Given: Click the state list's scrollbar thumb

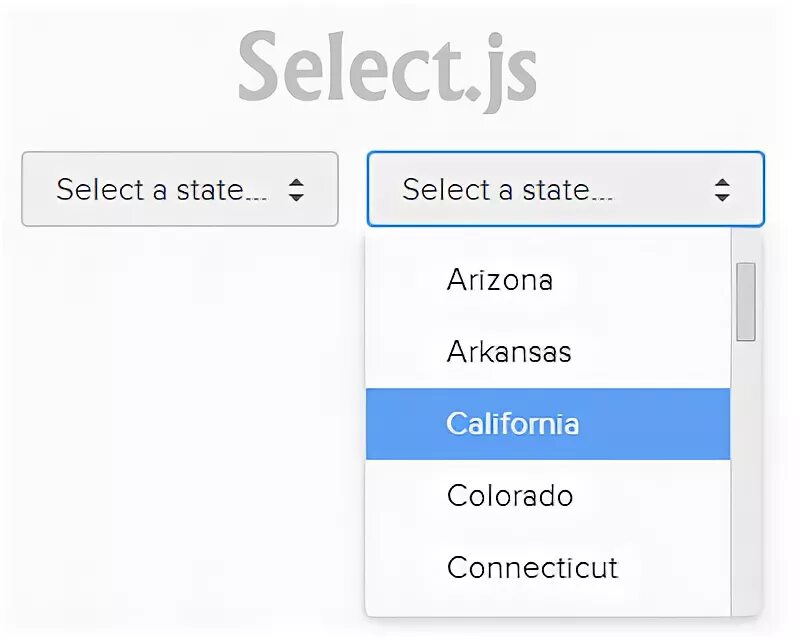Looking at the screenshot, I should tap(745, 301).
